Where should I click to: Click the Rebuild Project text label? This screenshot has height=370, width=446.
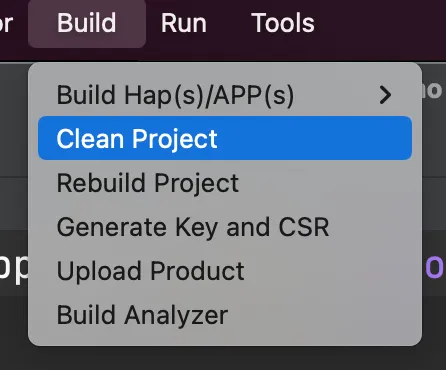[148, 183]
